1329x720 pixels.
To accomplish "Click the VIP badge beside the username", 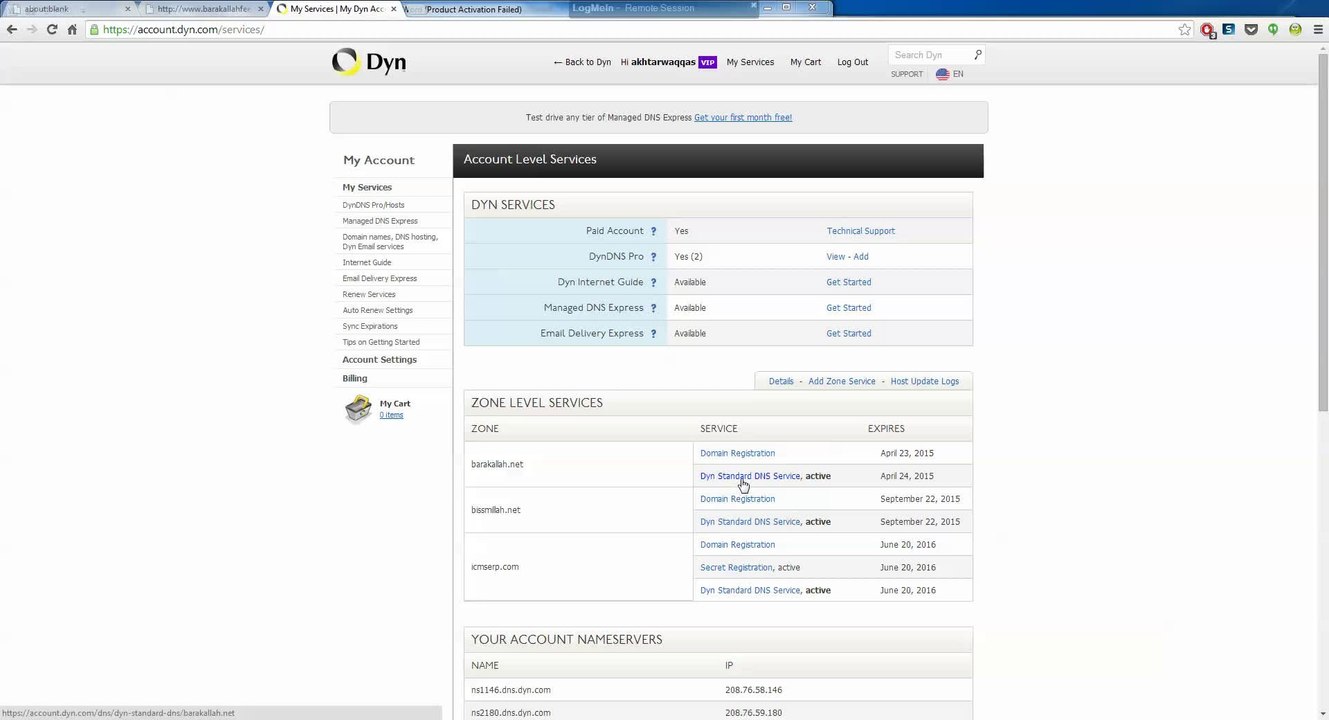I will point(708,62).
